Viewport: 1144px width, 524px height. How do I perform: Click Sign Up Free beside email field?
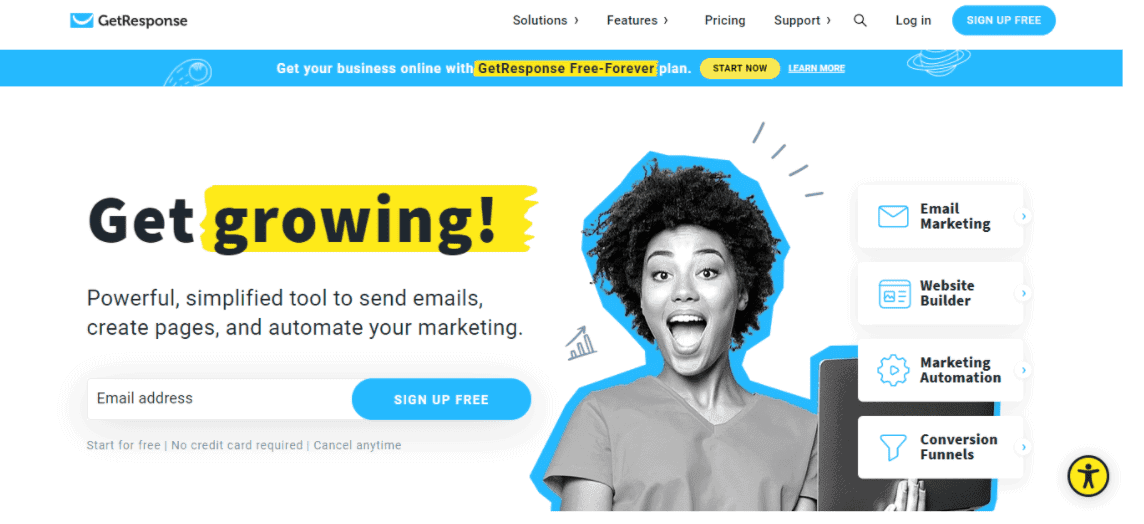(x=441, y=399)
